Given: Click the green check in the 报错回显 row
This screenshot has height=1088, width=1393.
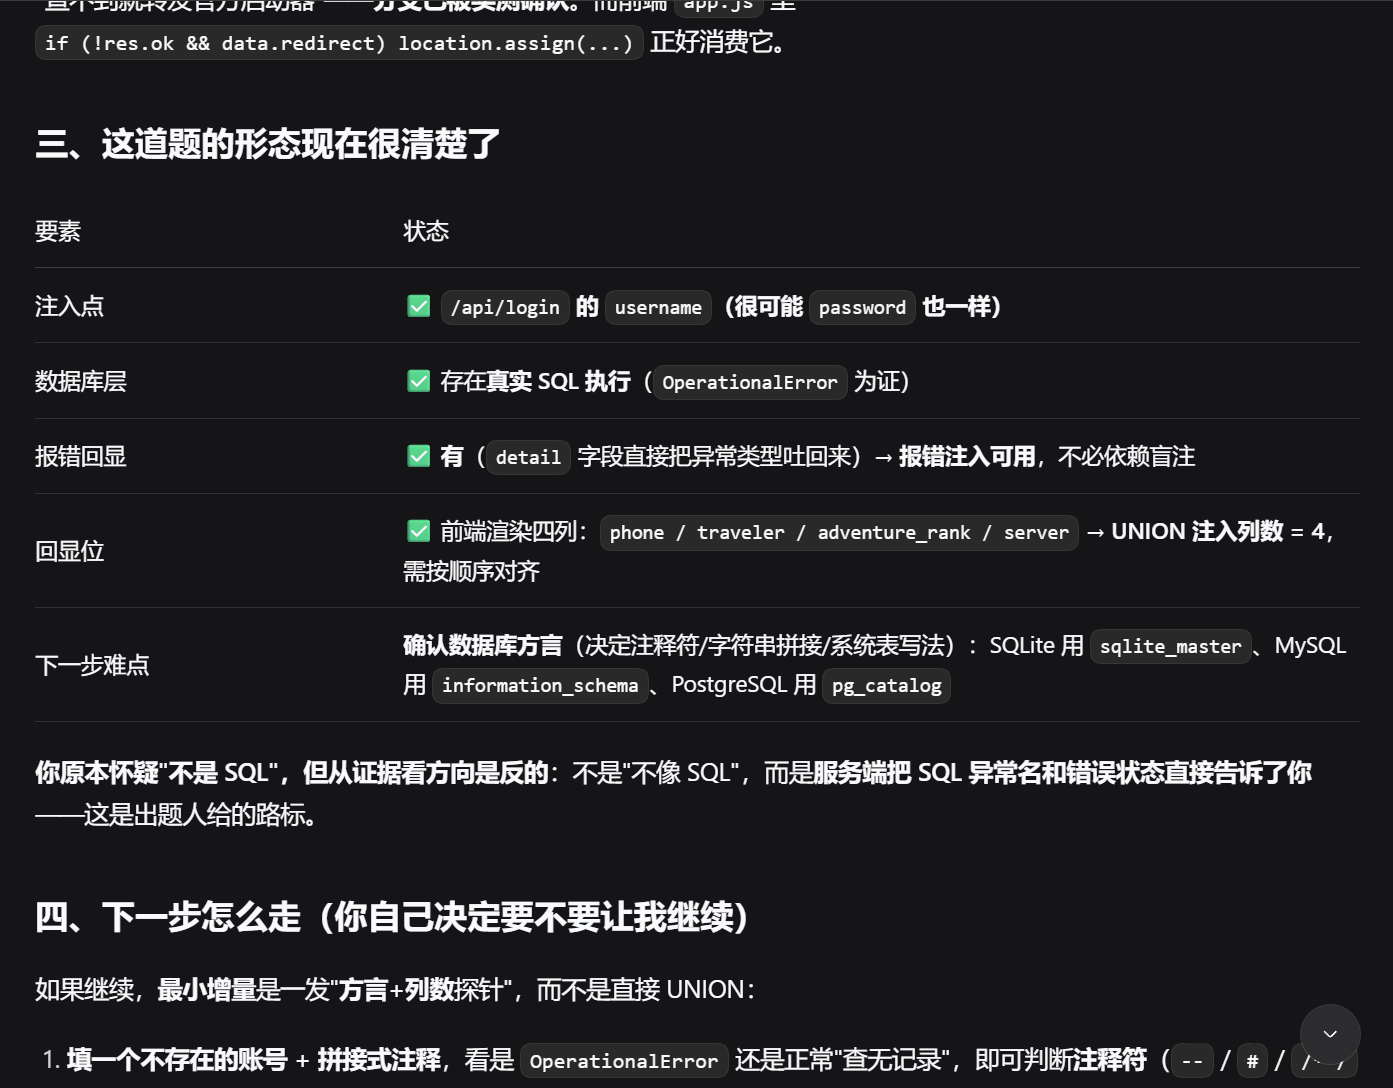Looking at the screenshot, I should (x=419, y=456).
